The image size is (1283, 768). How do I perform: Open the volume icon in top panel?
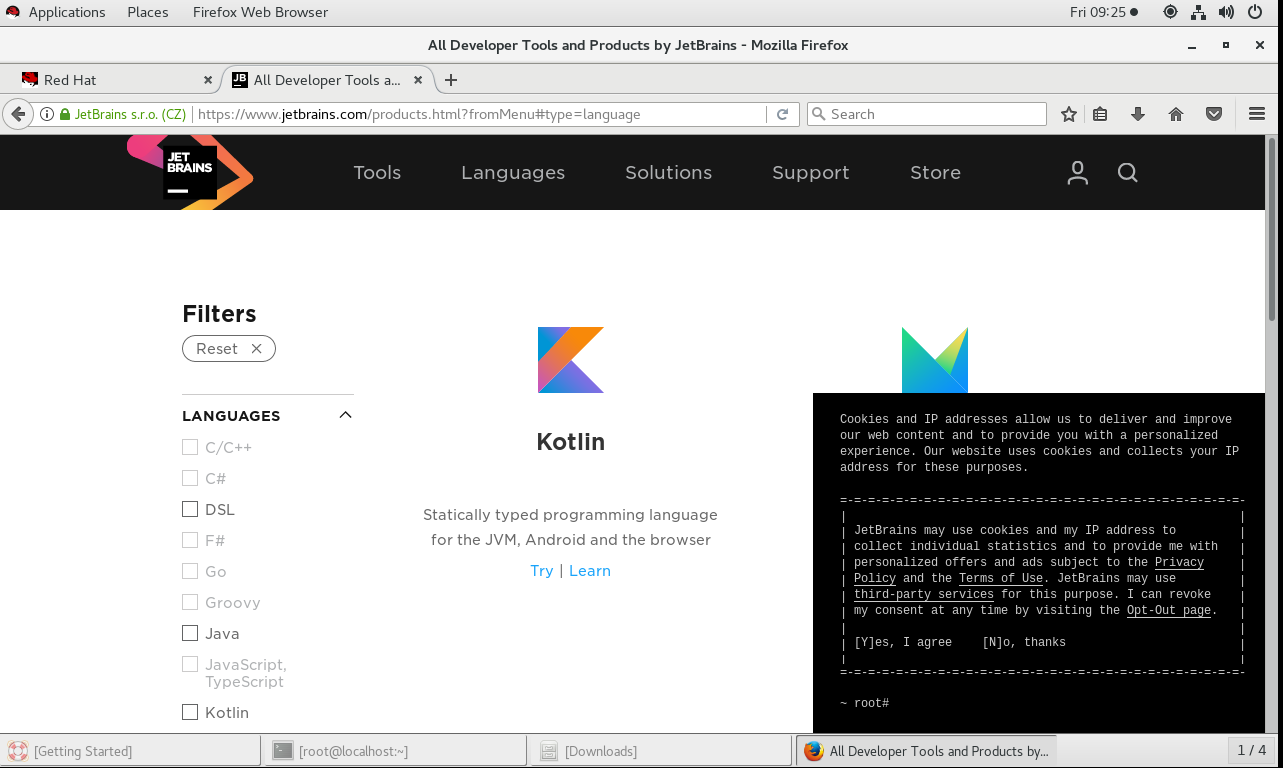click(1226, 12)
